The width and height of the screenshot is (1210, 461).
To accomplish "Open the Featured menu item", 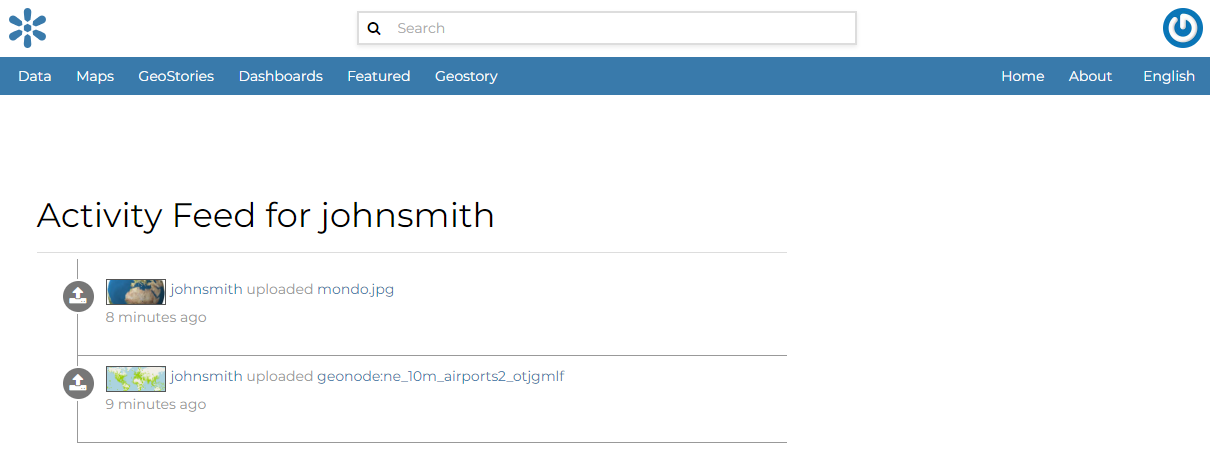I will tap(378, 76).
